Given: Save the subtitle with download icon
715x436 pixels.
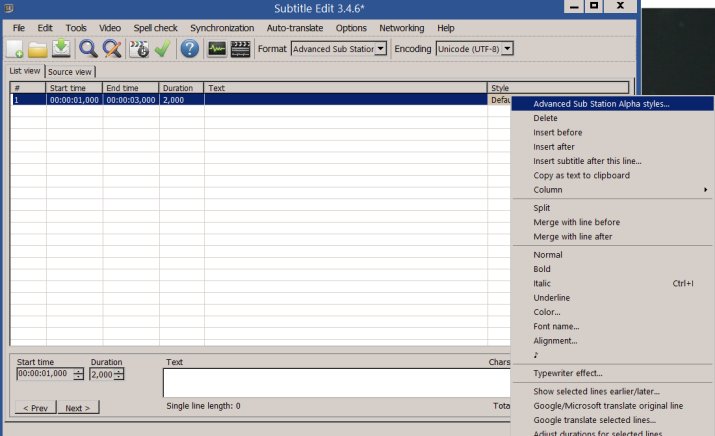Looking at the screenshot, I should coord(61,49).
